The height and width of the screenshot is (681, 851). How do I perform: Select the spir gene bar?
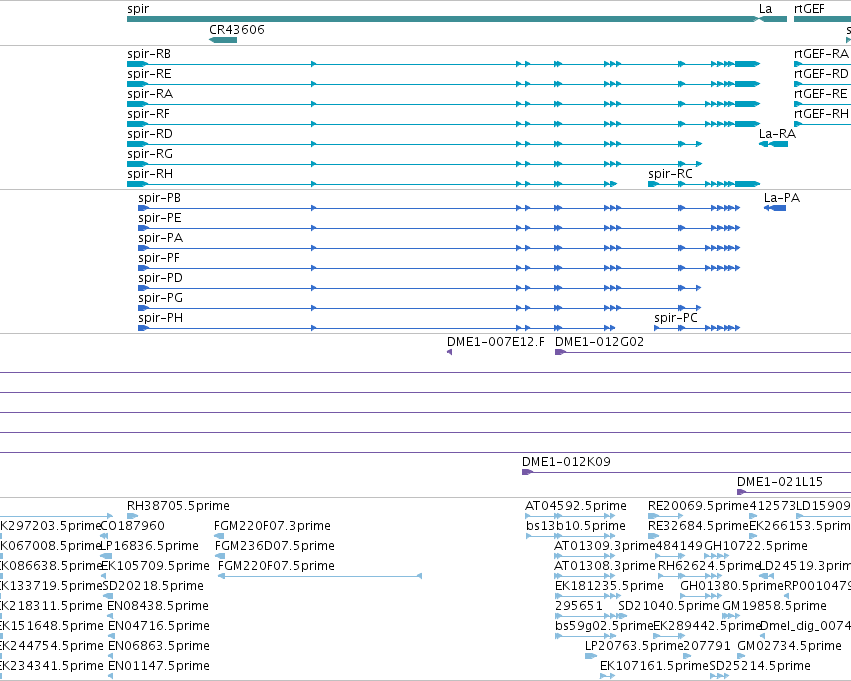[443, 20]
